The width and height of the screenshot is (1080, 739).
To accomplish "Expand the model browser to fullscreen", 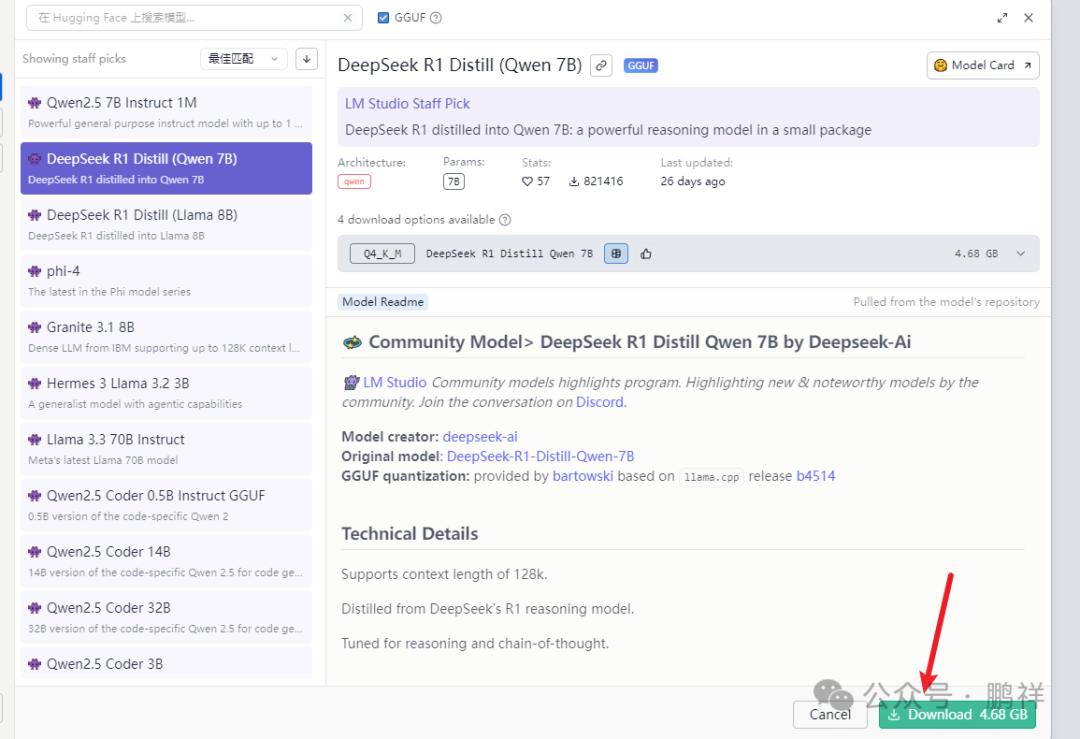I will pyautogui.click(x=1002, y=18).
